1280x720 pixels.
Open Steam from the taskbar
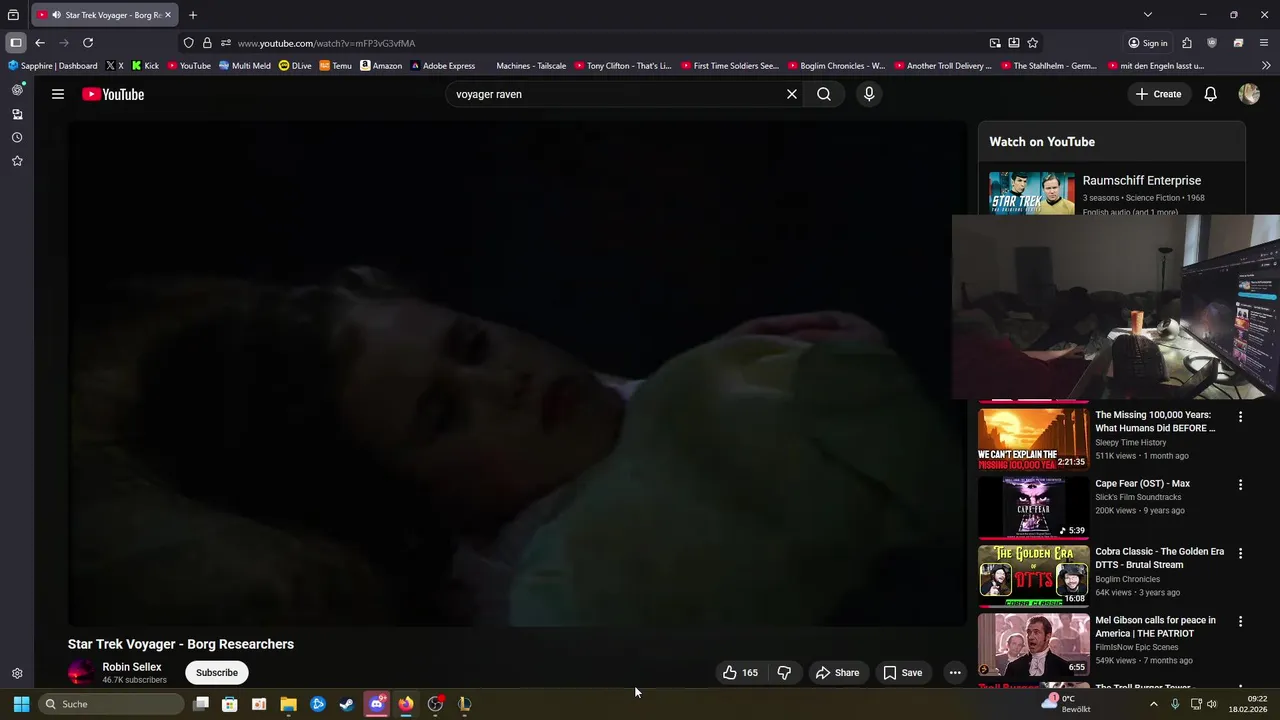[x=347, y=704]
